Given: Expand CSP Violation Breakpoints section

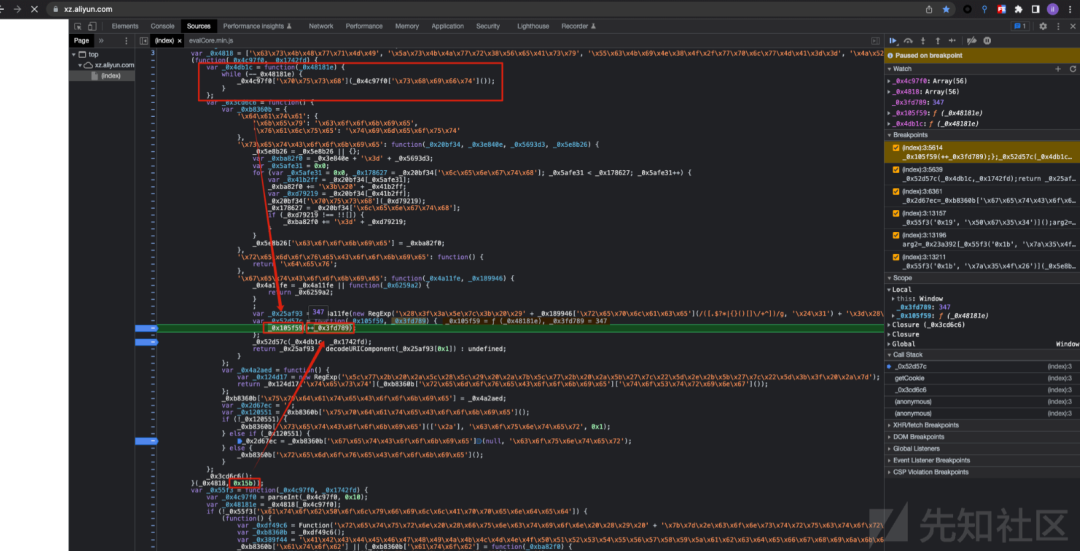Looking at the screenshot, I should point(982,472).
